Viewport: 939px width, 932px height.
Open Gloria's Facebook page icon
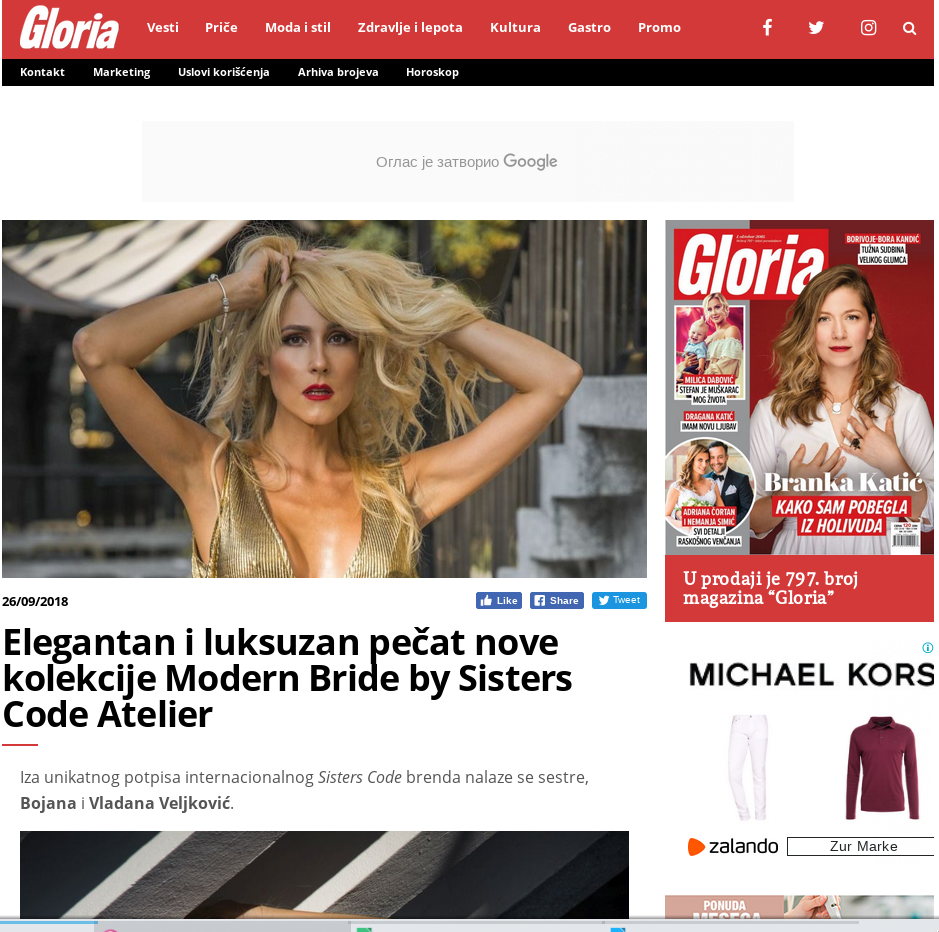(x=767, y=28)
